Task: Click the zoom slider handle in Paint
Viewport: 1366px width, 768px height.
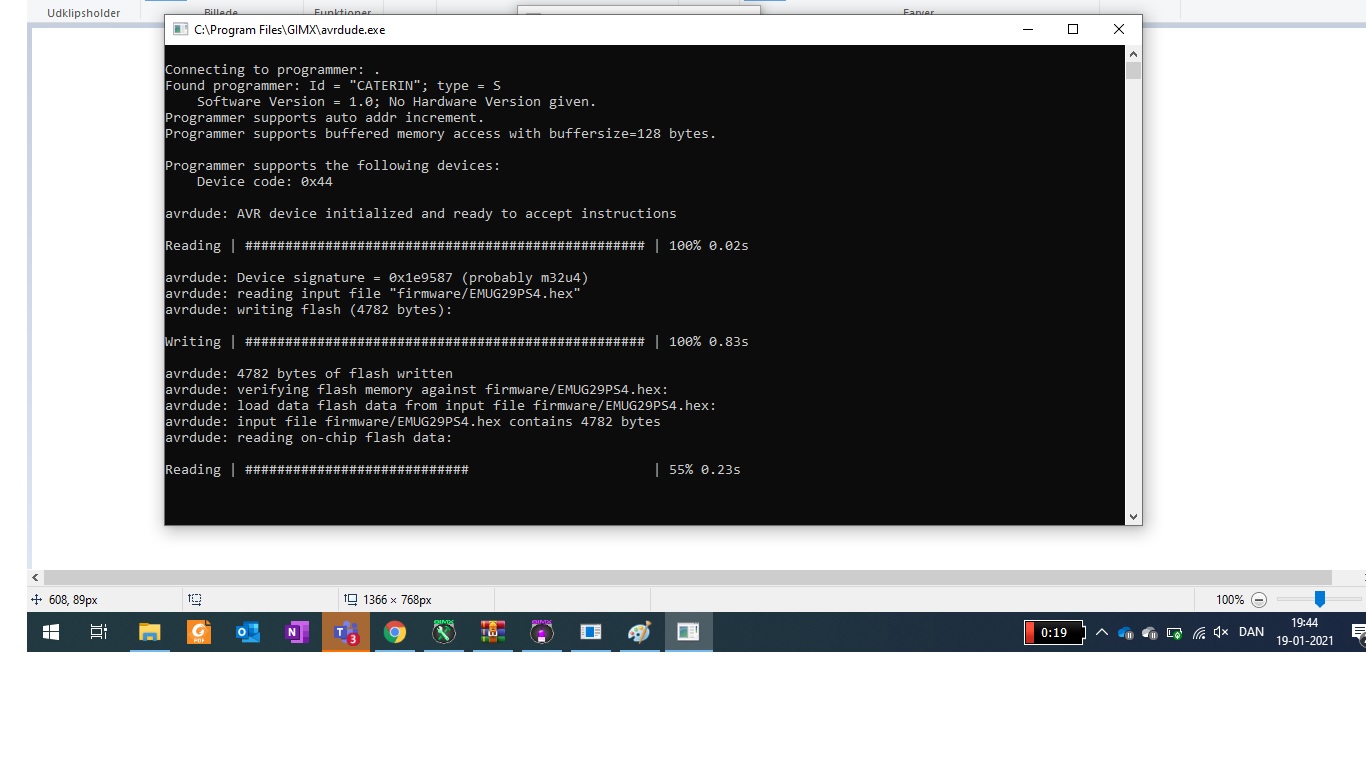Action: (1320, 599)
